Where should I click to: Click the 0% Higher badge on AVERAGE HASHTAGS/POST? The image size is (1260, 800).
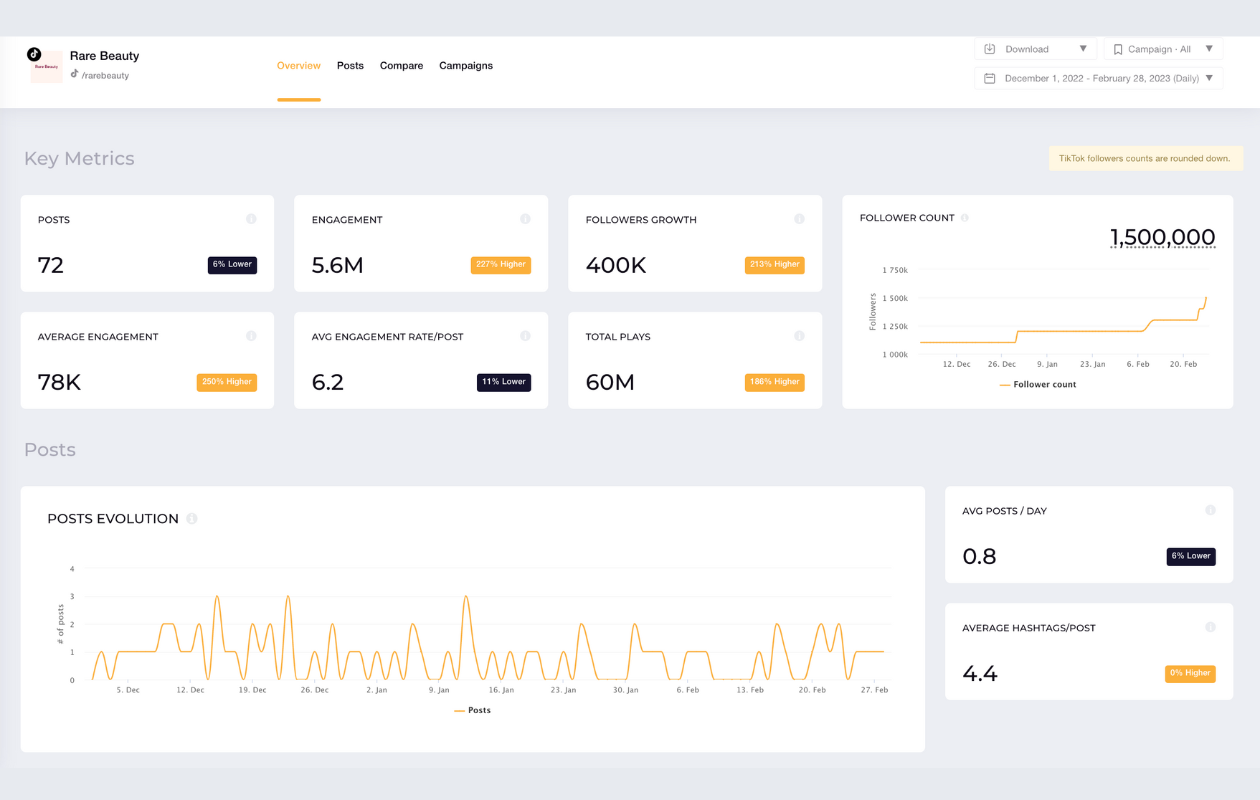click(x=1190, y=674)
